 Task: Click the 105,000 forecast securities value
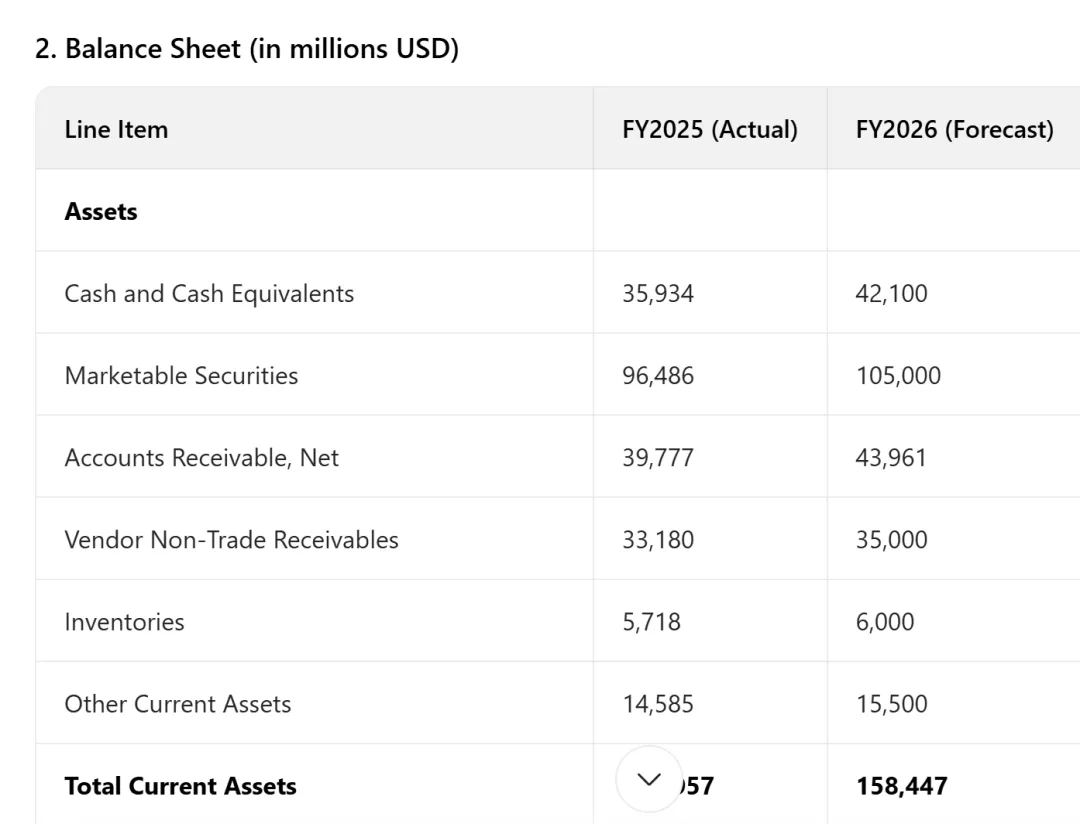898,375
